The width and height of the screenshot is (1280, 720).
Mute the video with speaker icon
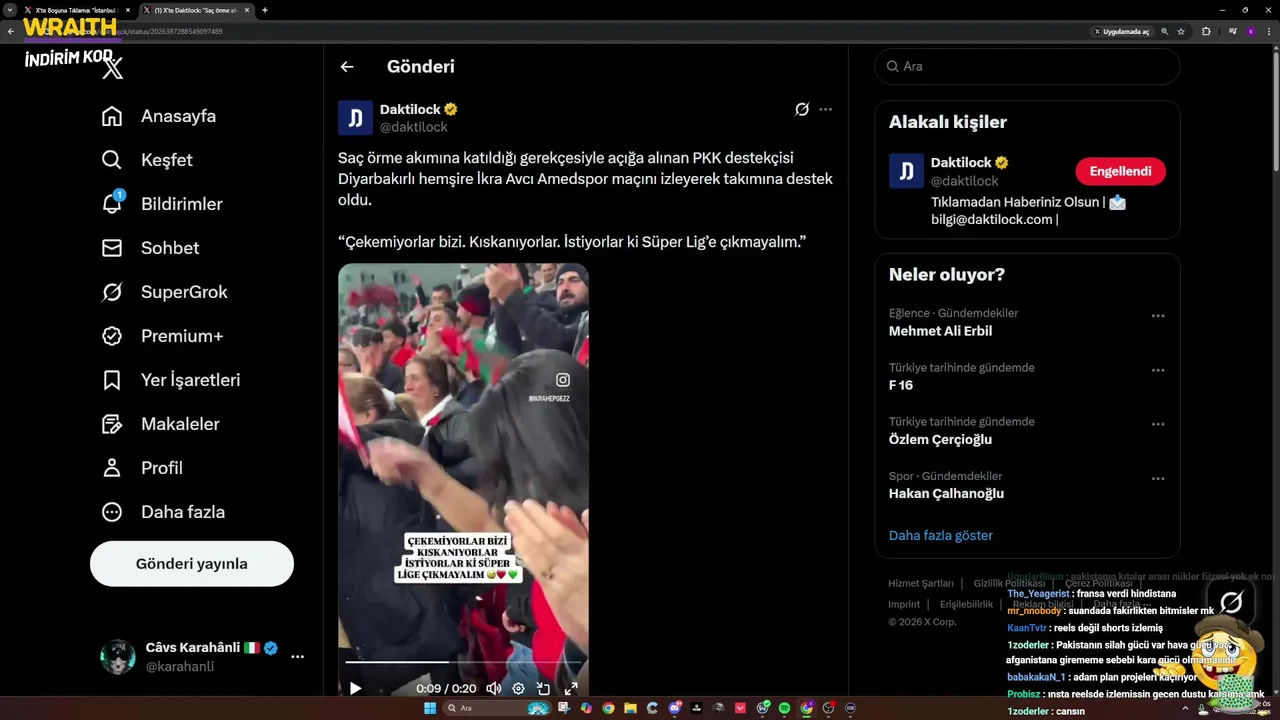point(493,688)
